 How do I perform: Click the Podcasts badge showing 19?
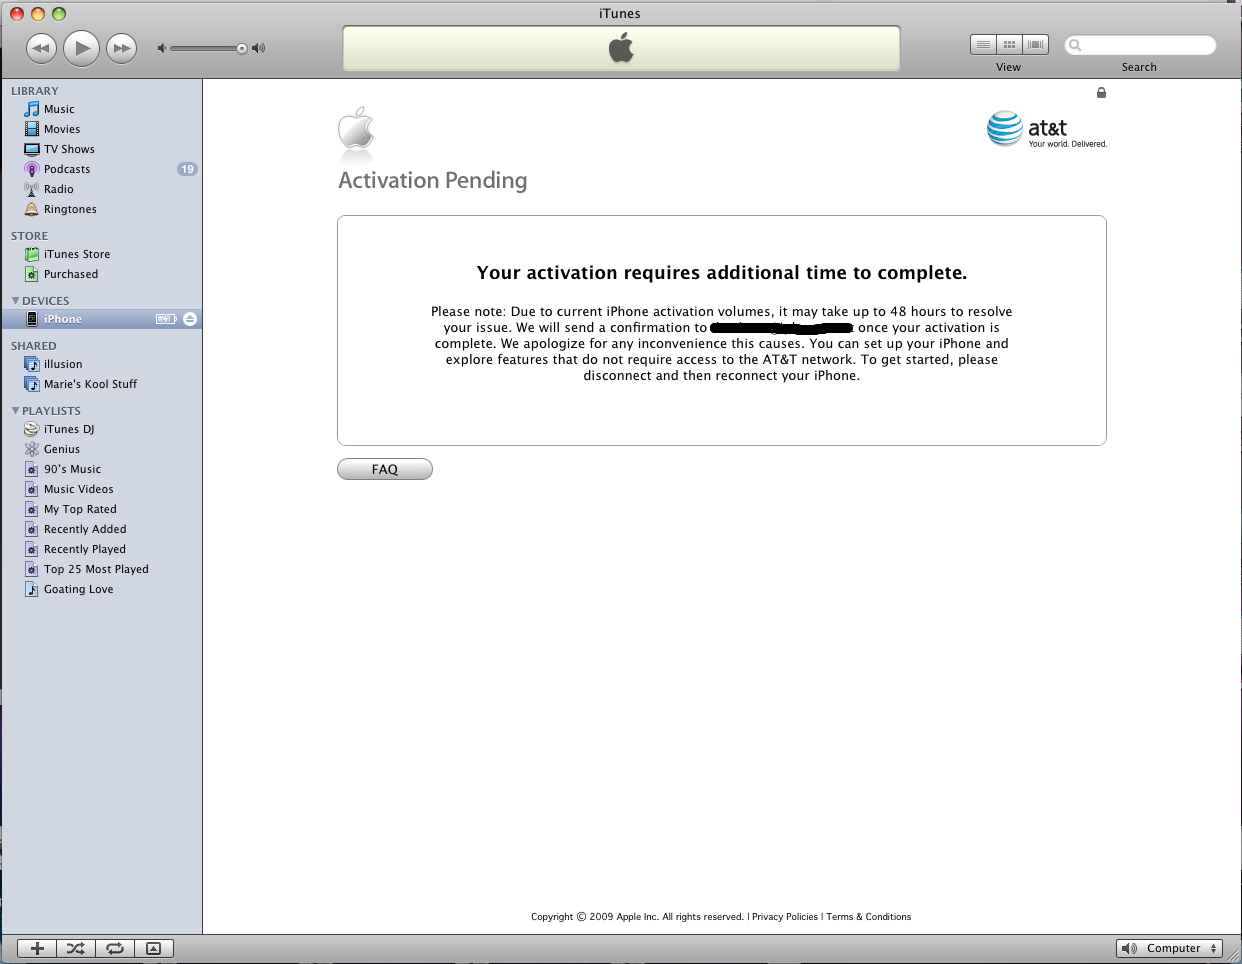pos(187,169)
